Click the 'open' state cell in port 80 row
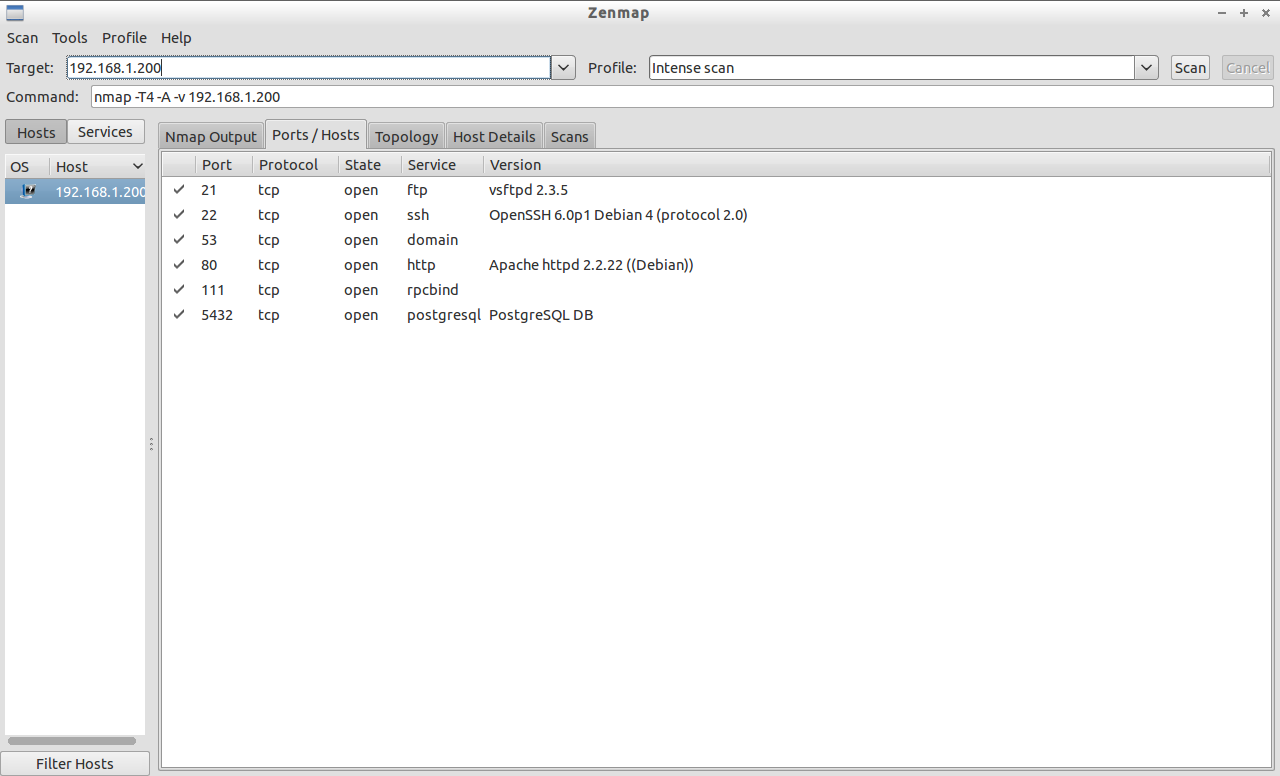Screen dimensions: 1280x776 pyautogui.click(x=361, y=264)
